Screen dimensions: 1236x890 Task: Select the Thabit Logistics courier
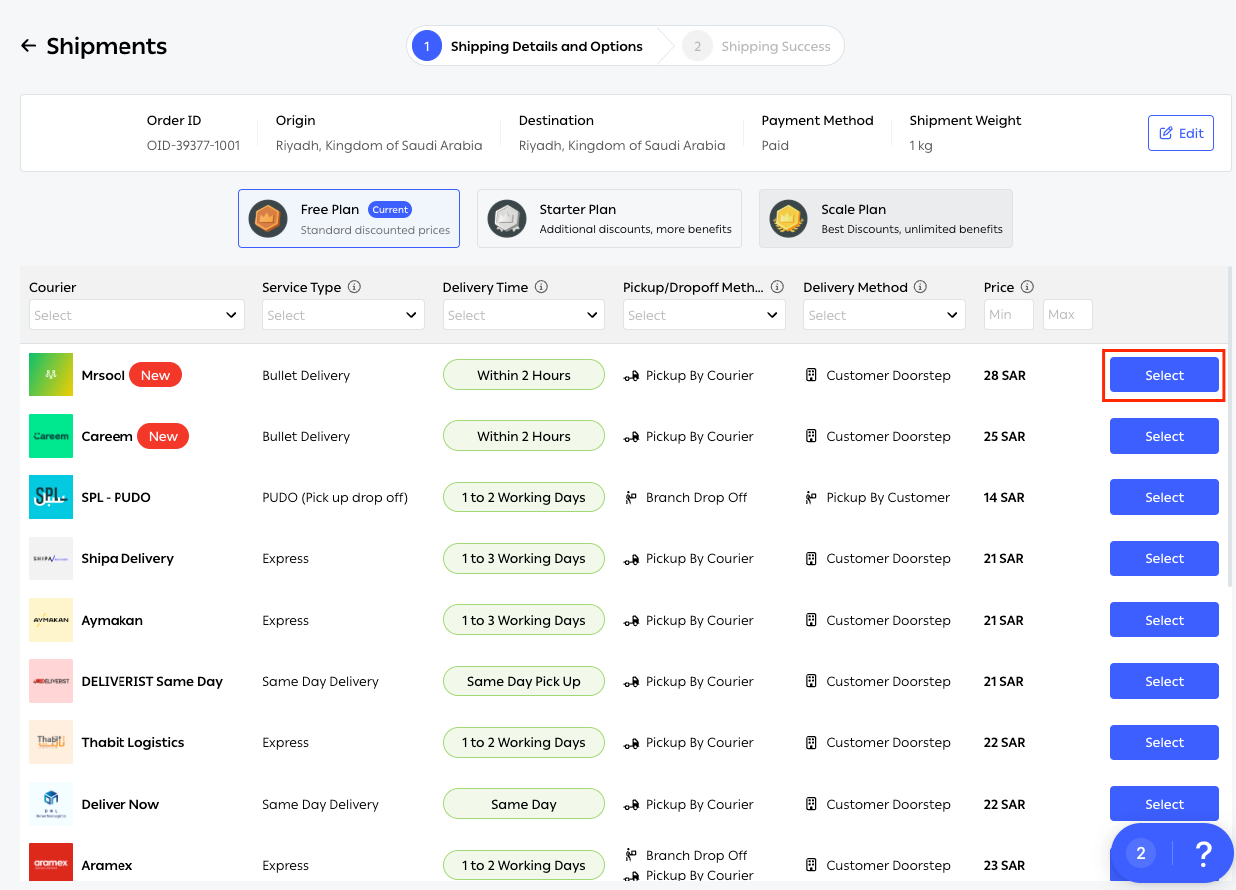pos(1164,742)
